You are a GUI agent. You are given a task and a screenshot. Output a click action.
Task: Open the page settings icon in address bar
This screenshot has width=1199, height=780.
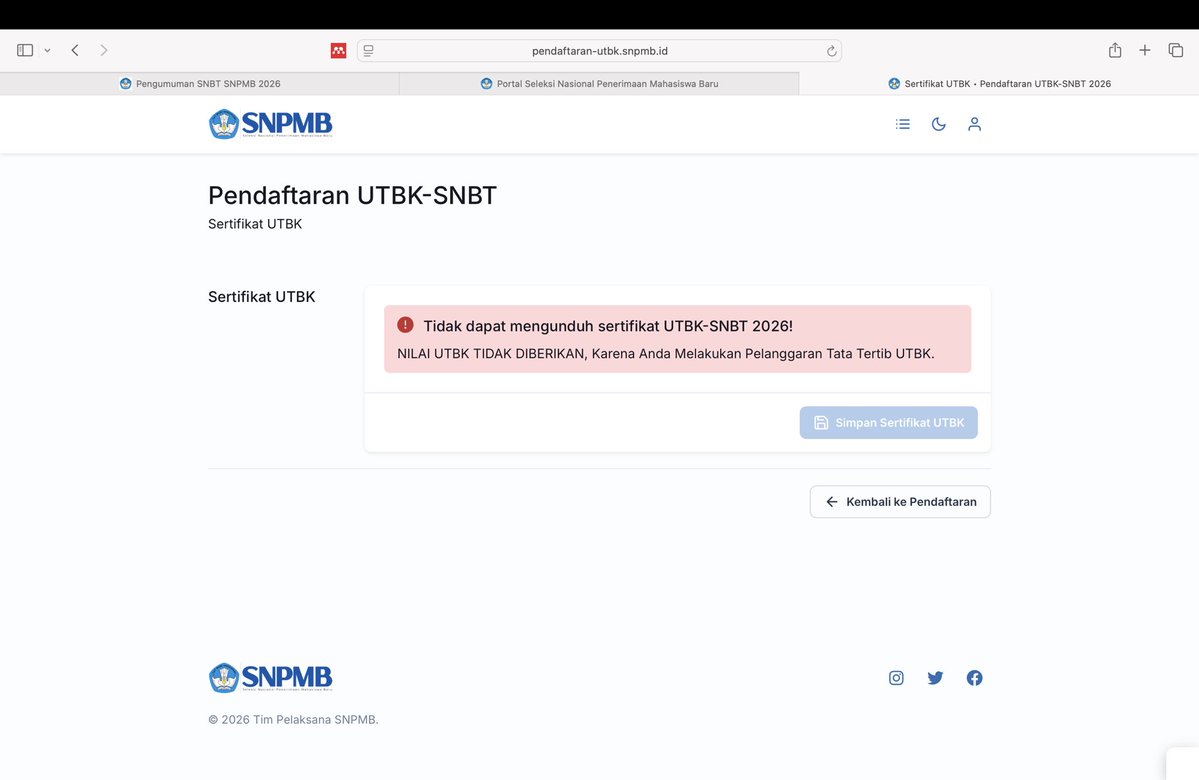tap(369, 50)
